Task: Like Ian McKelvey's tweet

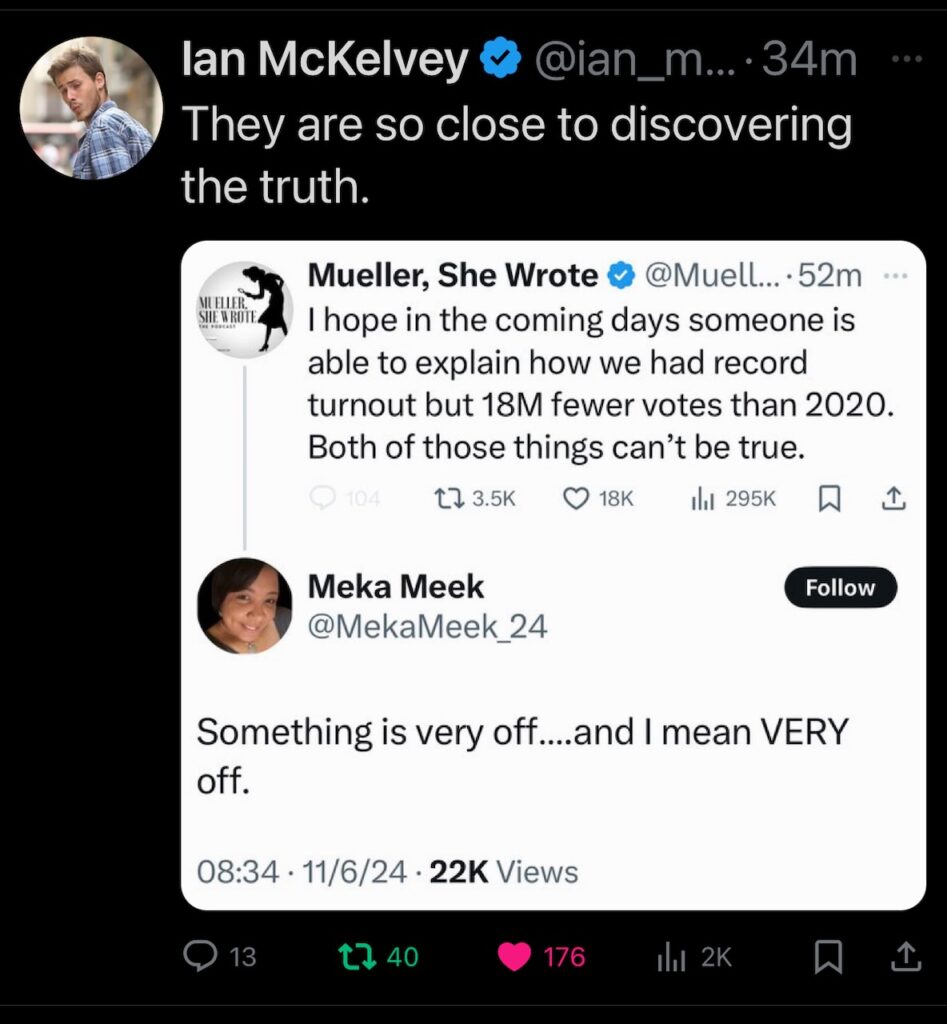Action: [x=516, y=957]
